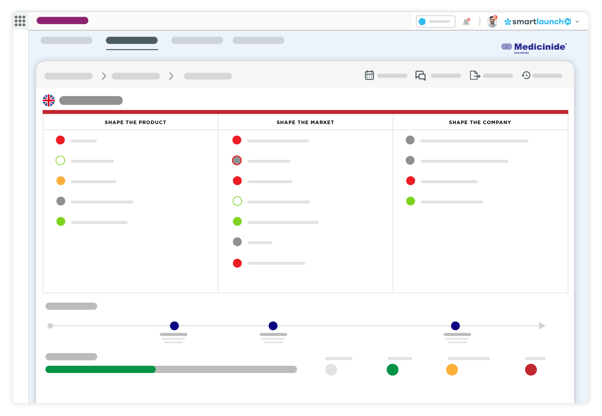Click the timeline end arrow
This screenshot has height=416, width=602.
pyautogui.click(x=542, y=326)
